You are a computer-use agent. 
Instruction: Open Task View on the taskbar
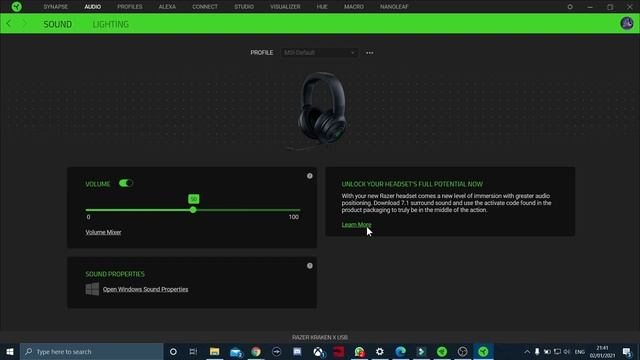(x=193, y=351)
